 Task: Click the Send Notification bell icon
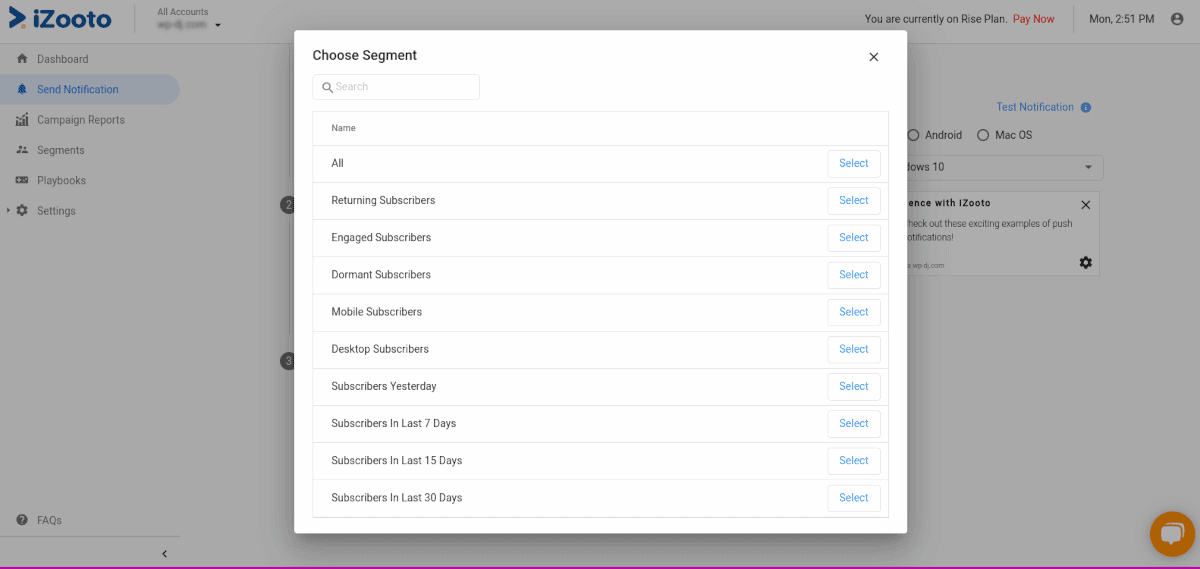[x=22, y=89]
